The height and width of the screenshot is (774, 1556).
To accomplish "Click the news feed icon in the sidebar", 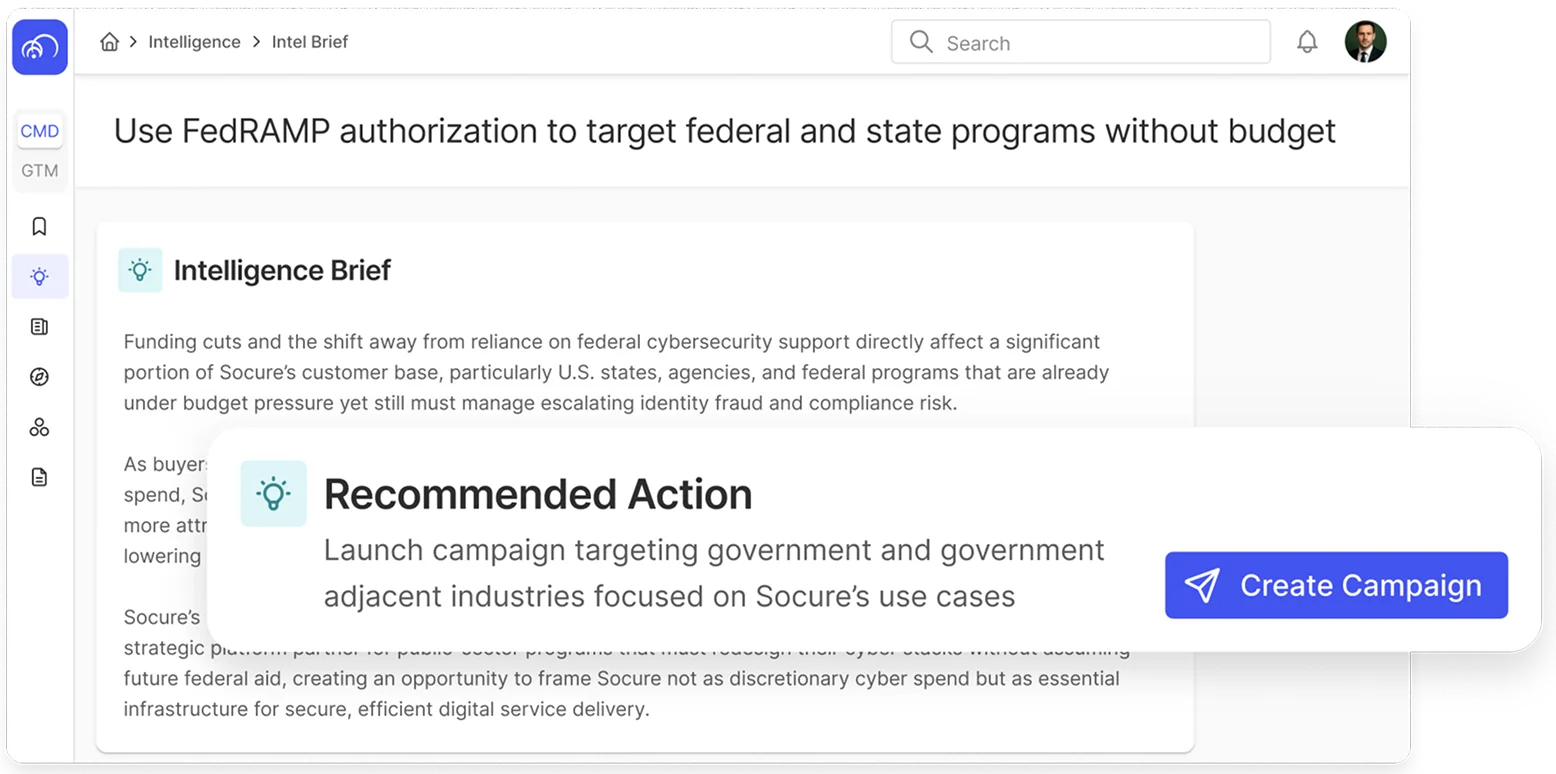I will pos(39,326).
